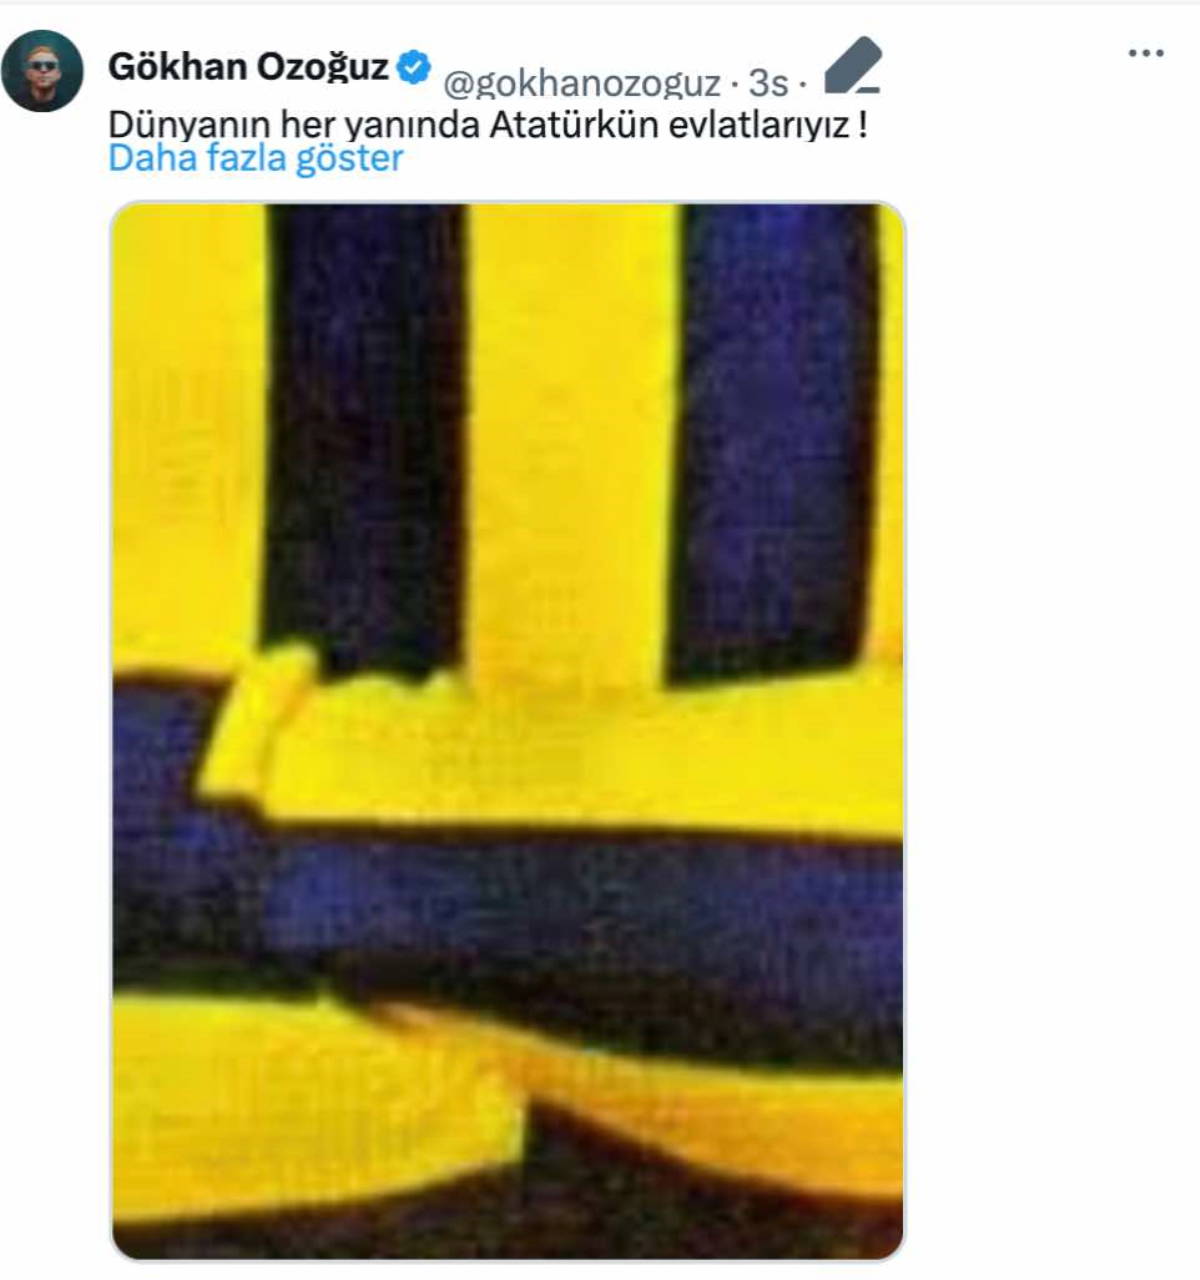Open Gökhan Ozoğuz's profile avatar
Image resolution: width=1200 pixels, height=1280 pixels.
[42, 71]
